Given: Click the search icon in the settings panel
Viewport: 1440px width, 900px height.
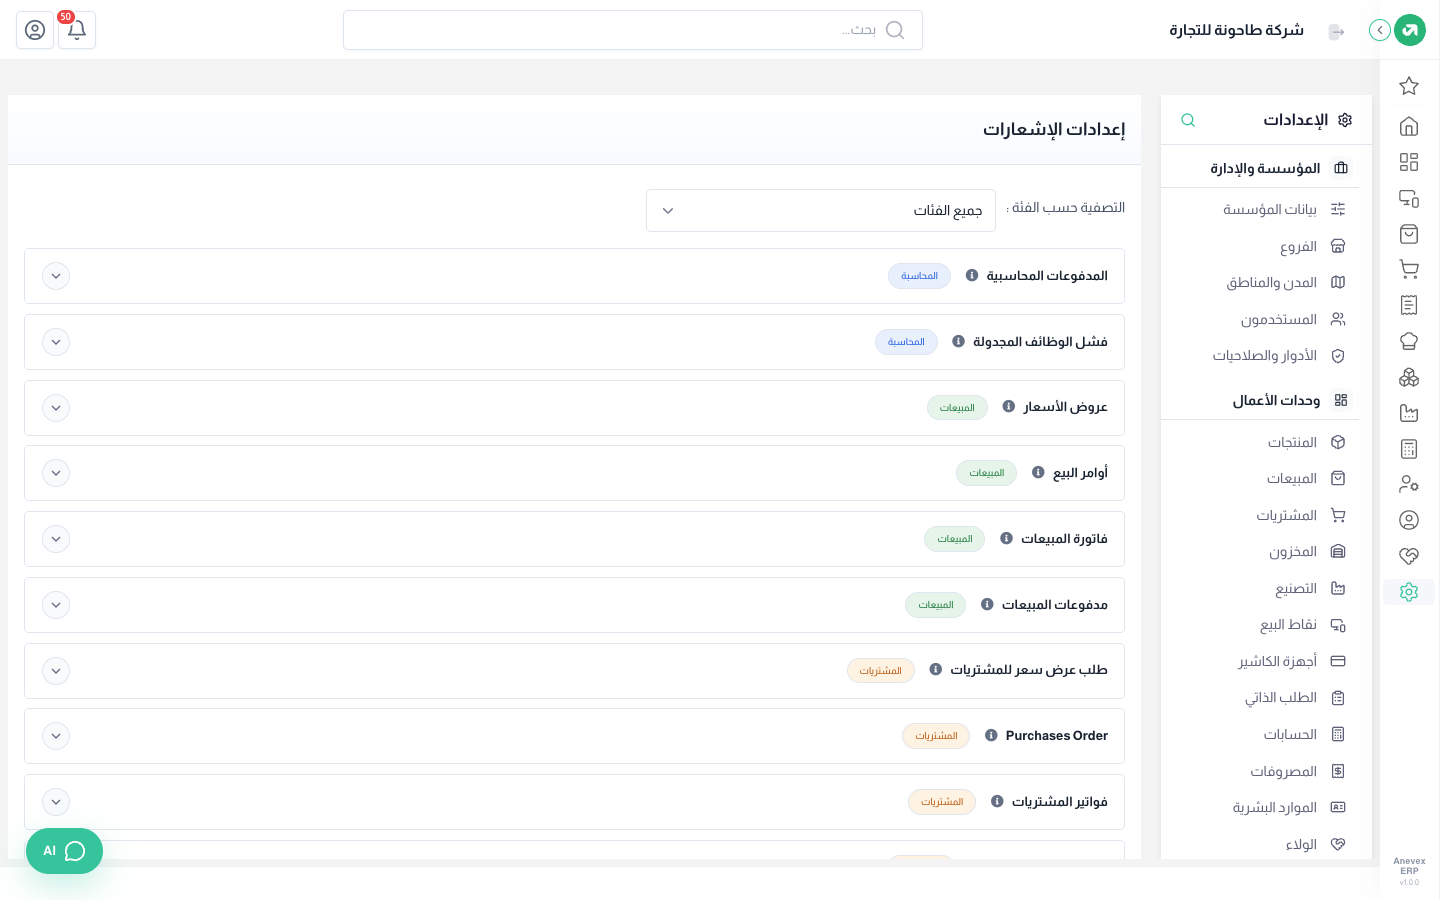Looking at the screenshot, I should pyautogui.click(x=1188, y=120).
